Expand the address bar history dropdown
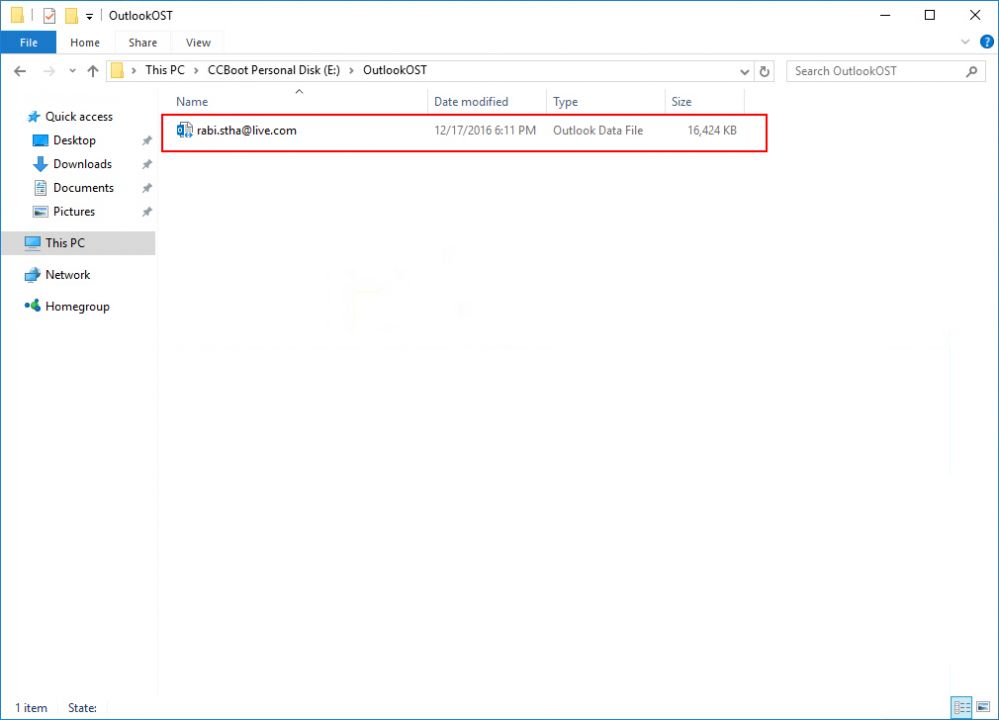 [x=744, y=71]
